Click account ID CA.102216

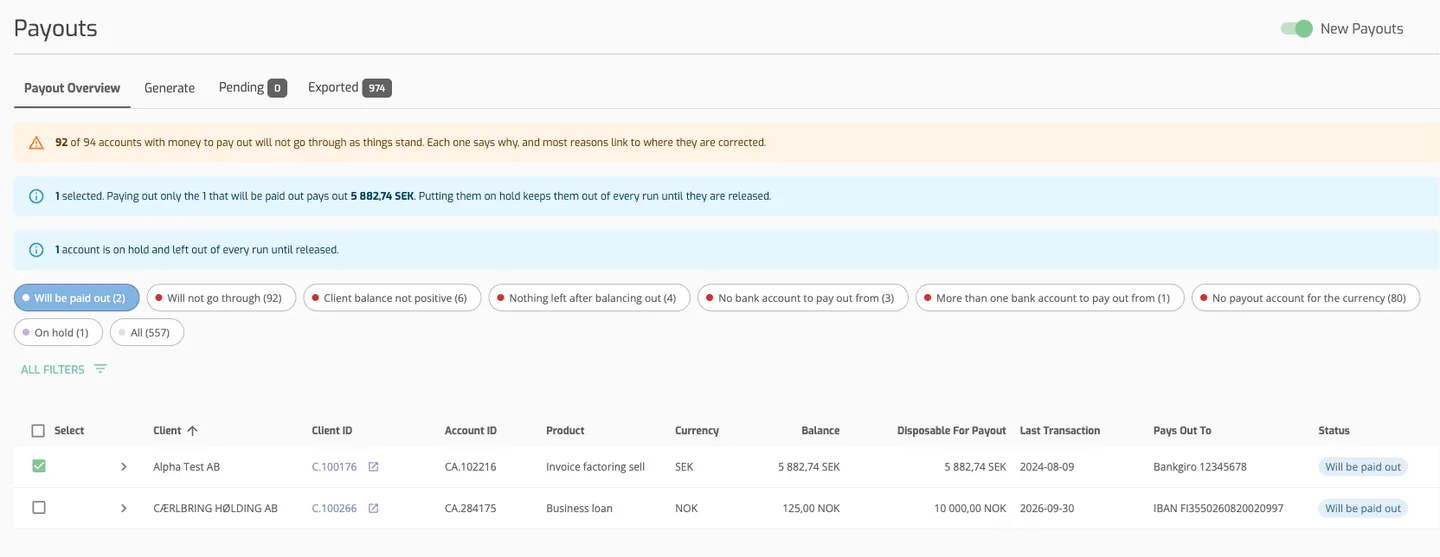471,467
